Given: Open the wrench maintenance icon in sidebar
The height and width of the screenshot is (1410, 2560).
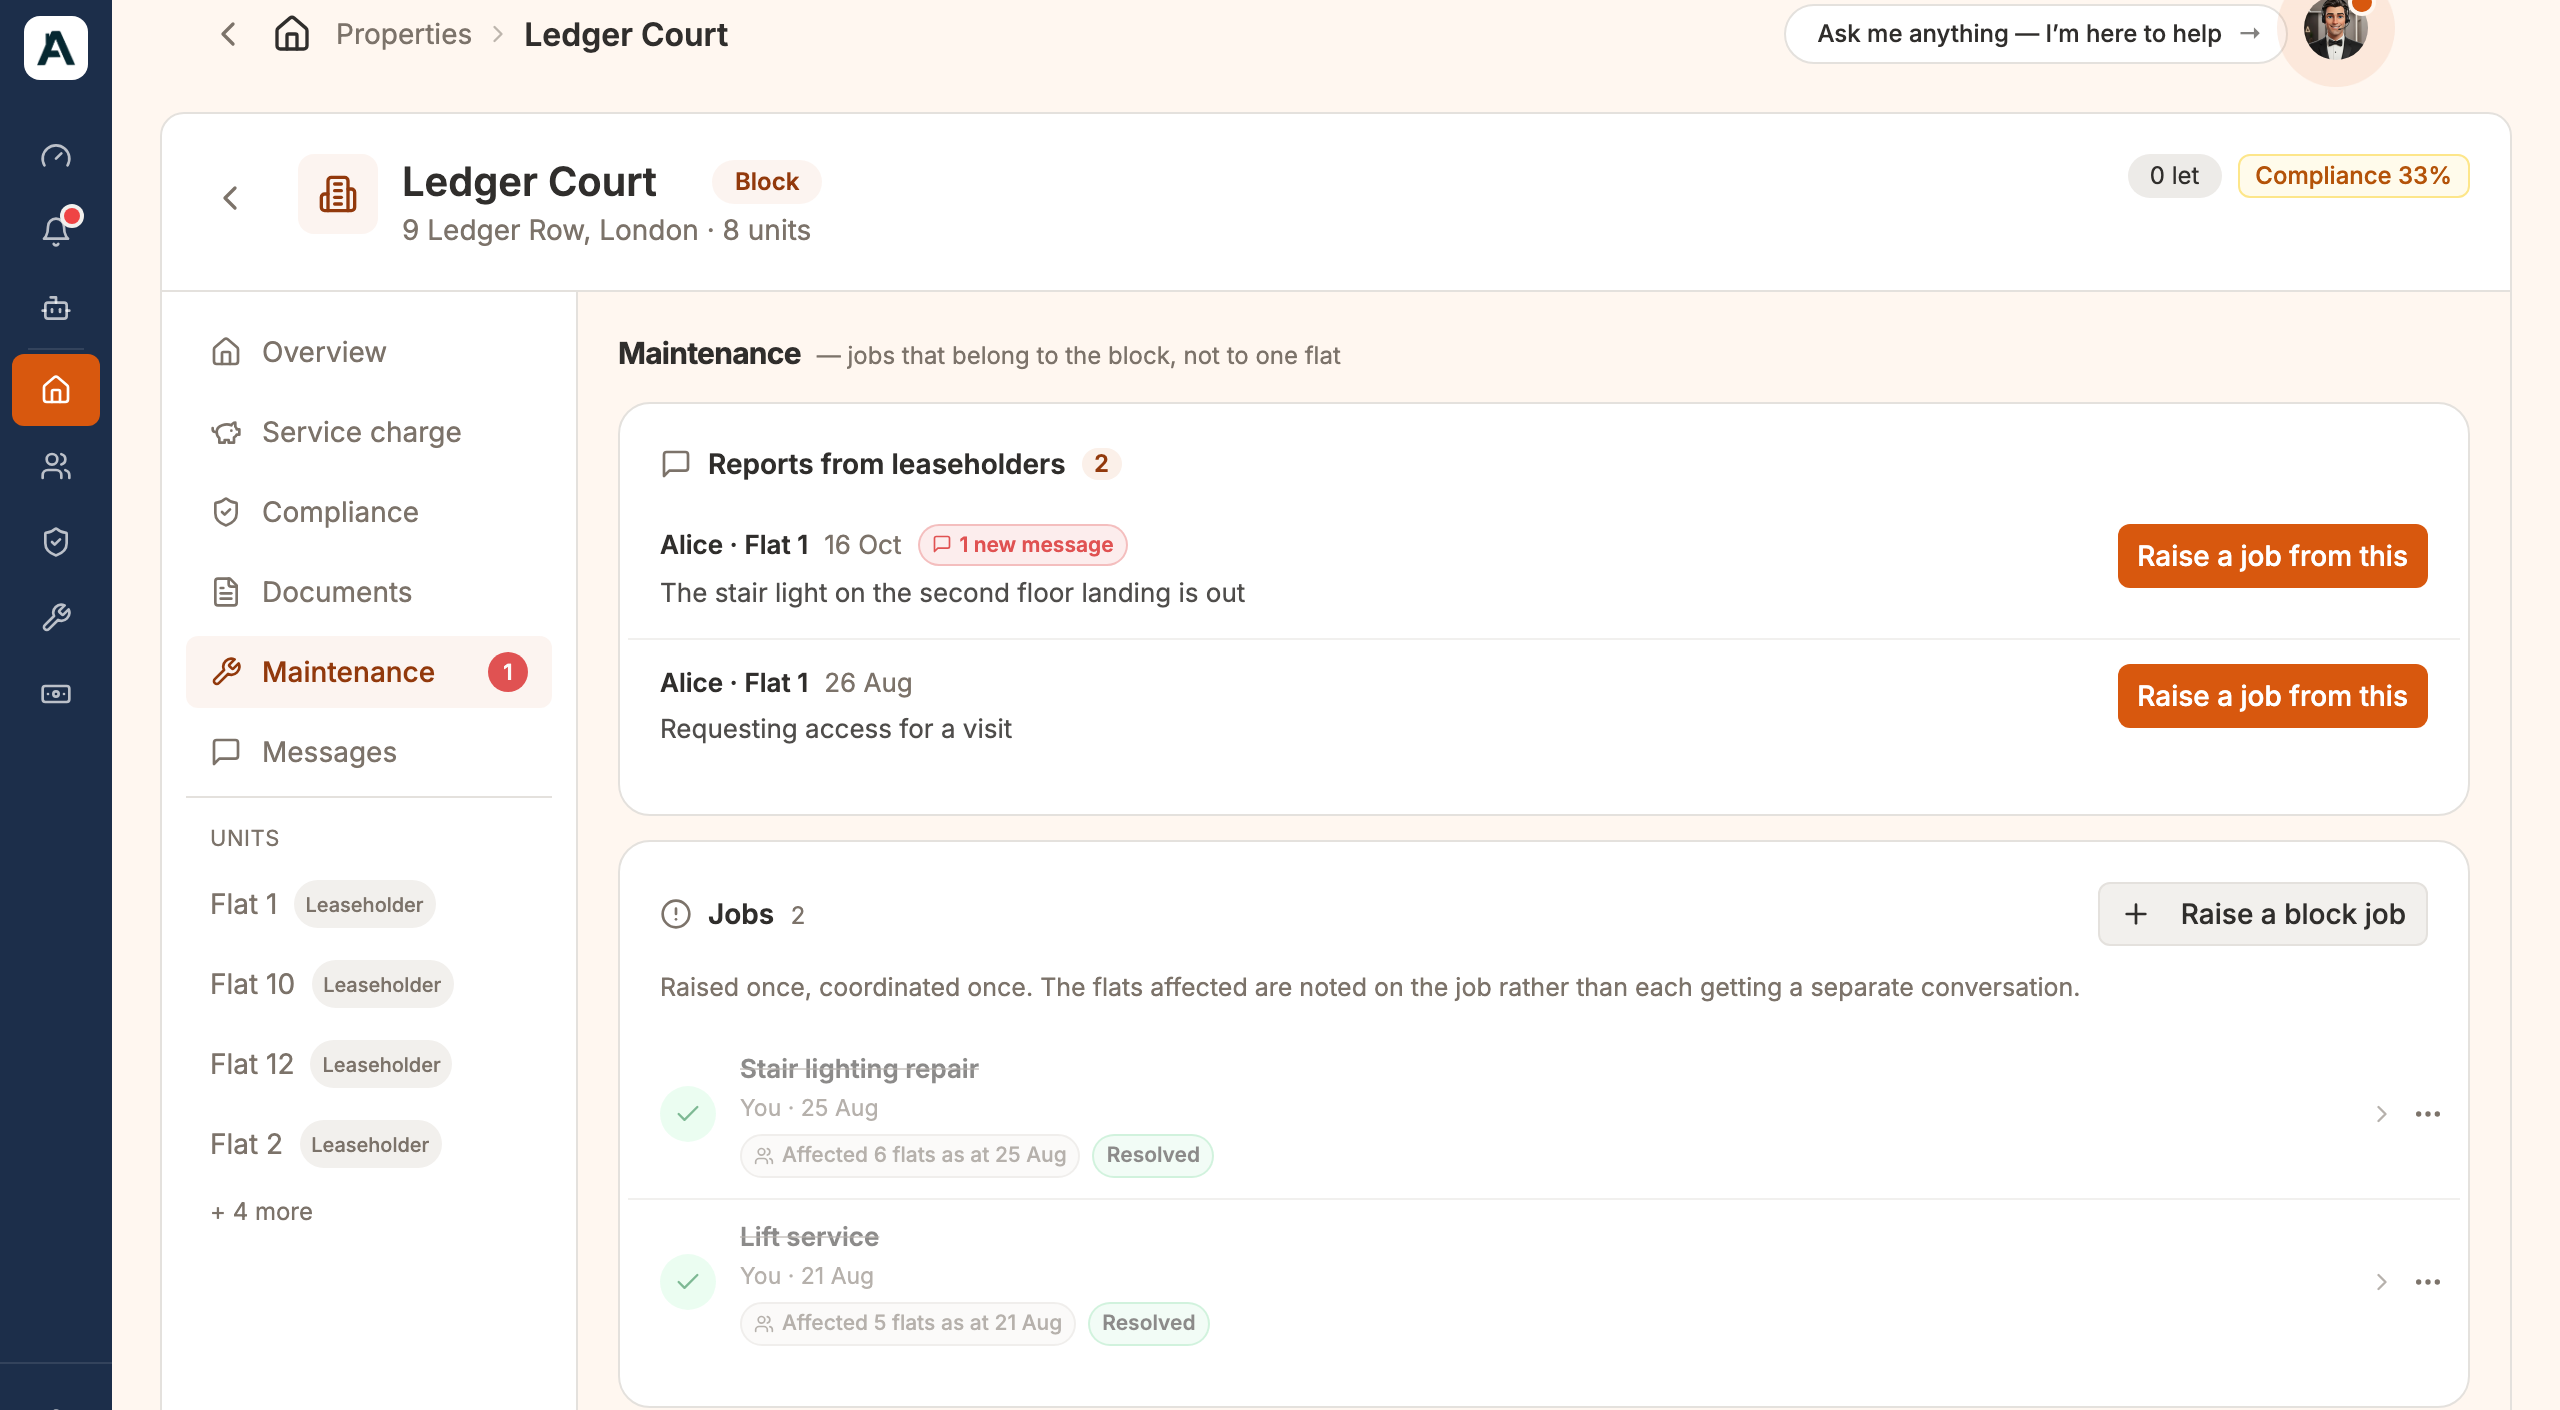Looking at the screenshot, I should [56, 618].
